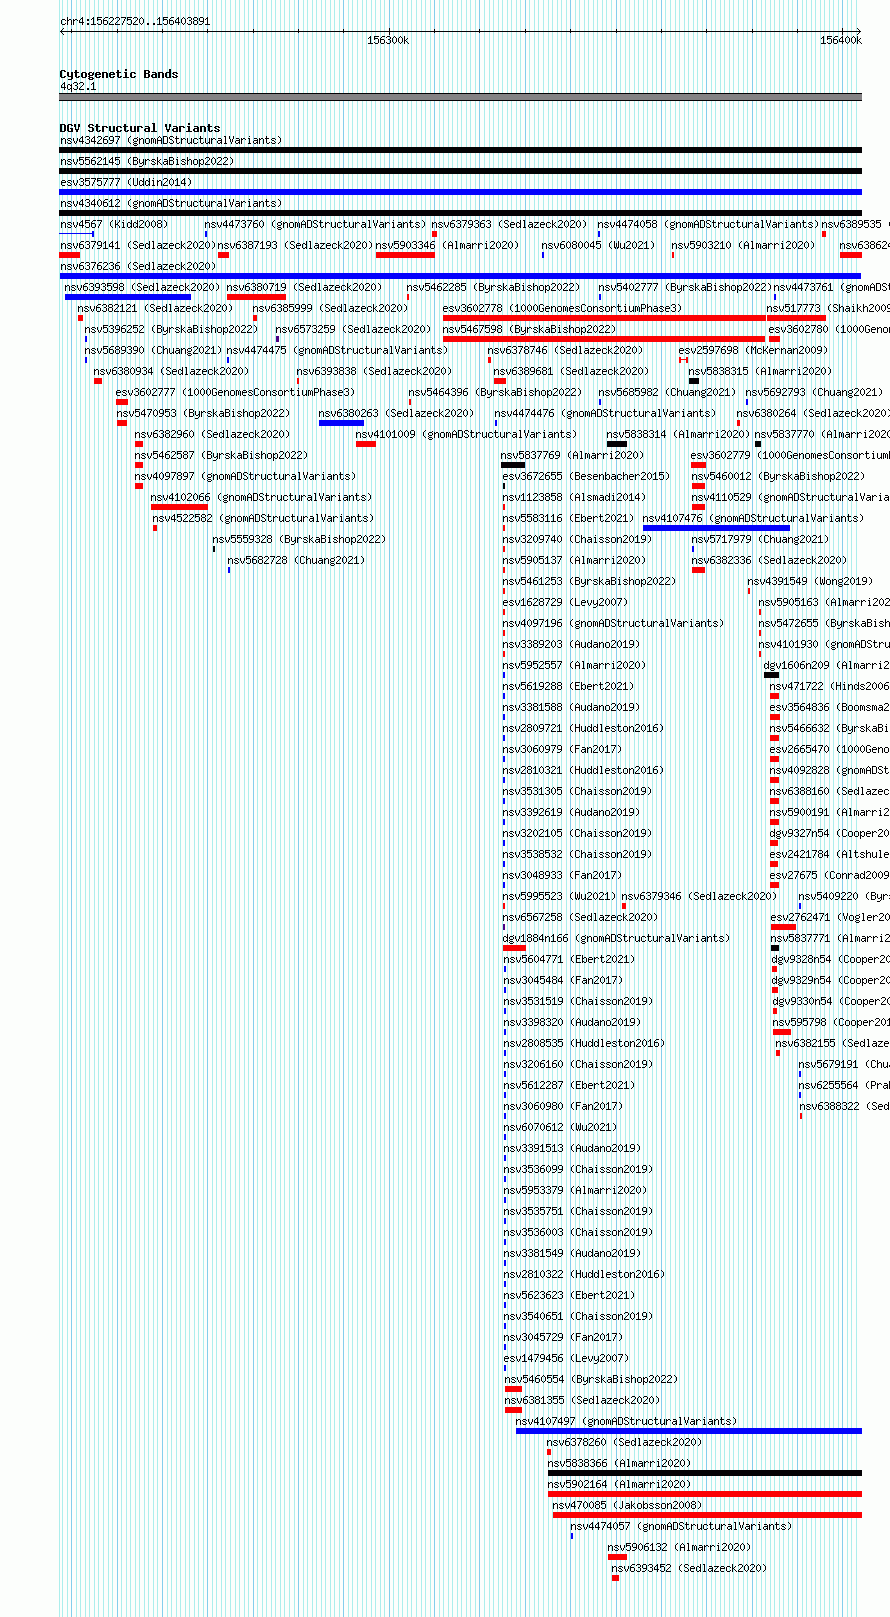Click the dgv1884n166 variant label

coord(617,938)
